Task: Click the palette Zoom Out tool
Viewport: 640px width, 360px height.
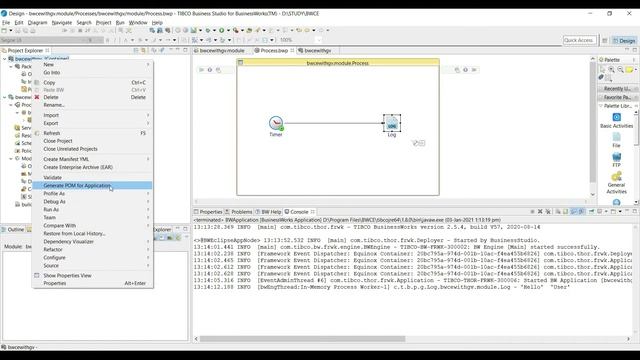Action: point(620,70)
